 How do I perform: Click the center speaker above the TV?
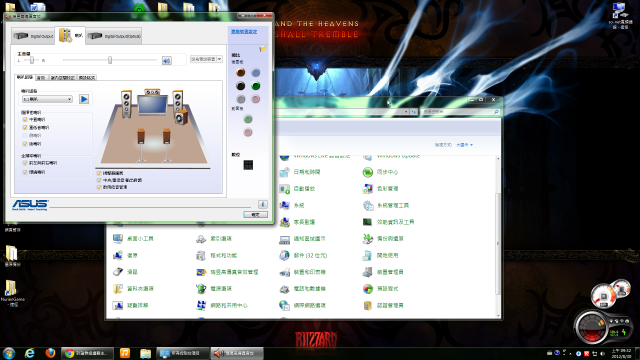[x=152, y=92]
